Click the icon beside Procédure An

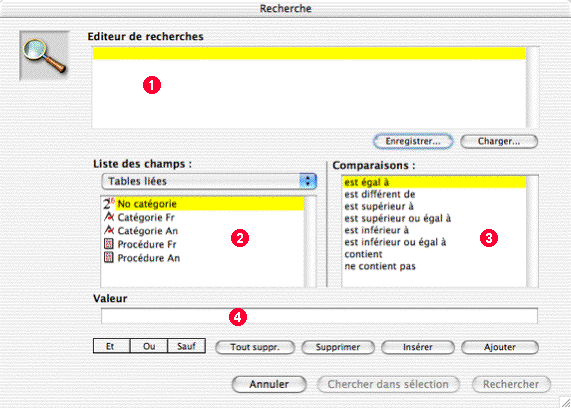pos(109,258)
